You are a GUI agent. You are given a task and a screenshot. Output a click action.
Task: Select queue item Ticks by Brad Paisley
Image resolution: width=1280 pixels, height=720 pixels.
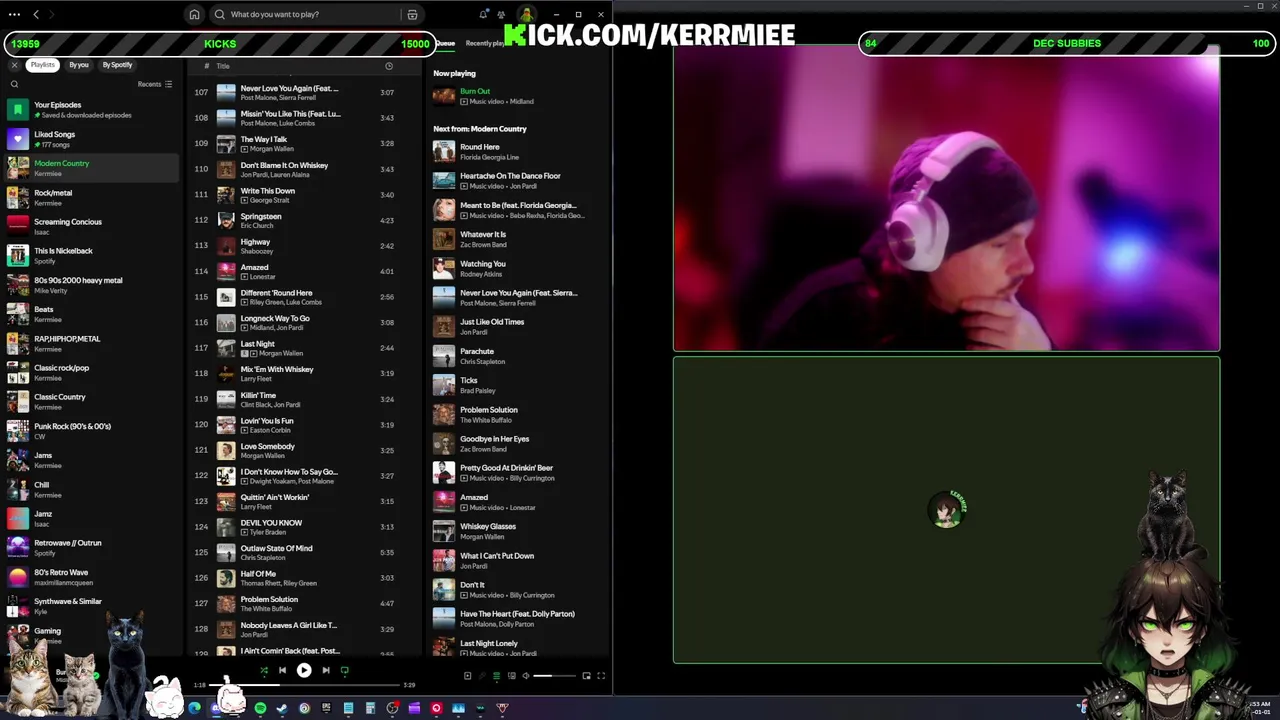pos(520,385)
